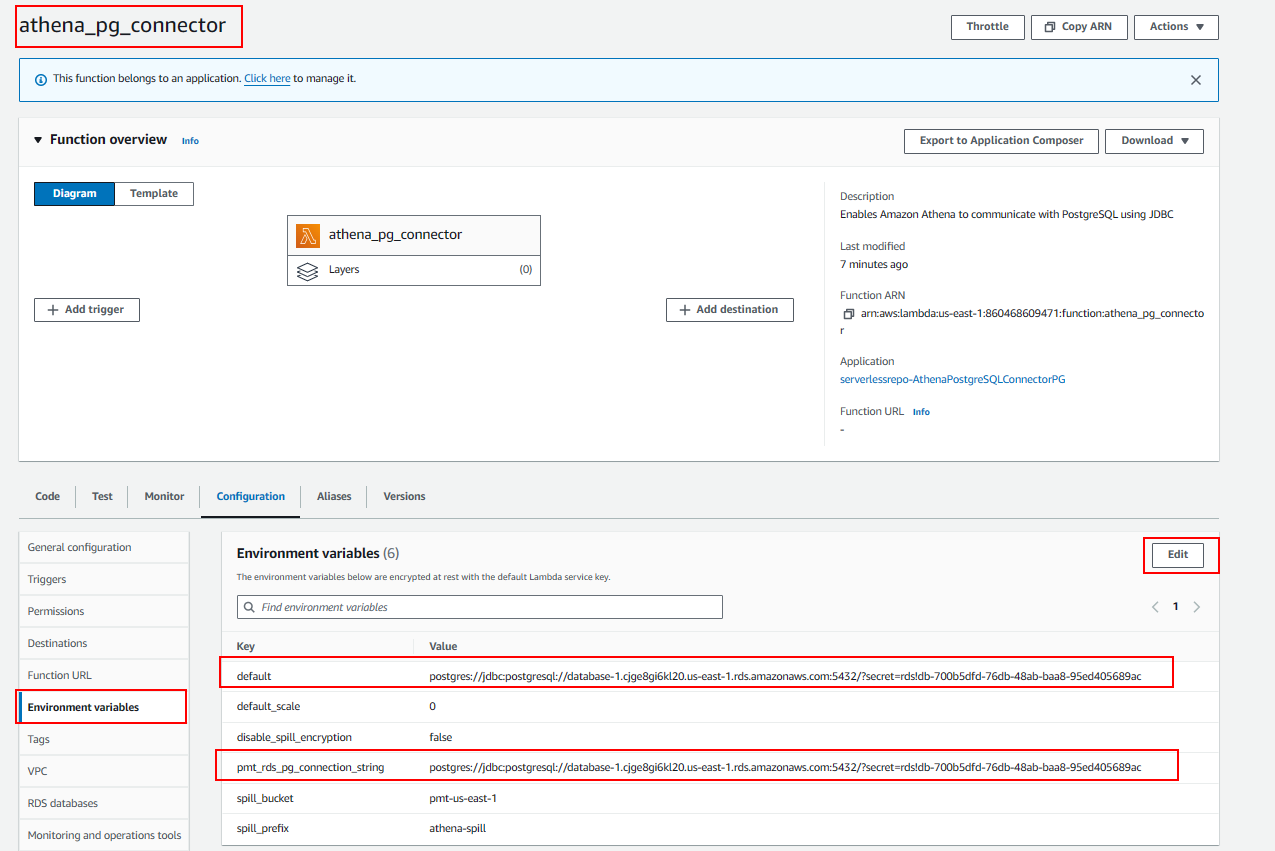This screenshot has width=1275, height=851.
Task: Follow the 'Click here' application link
Action: 267,78
